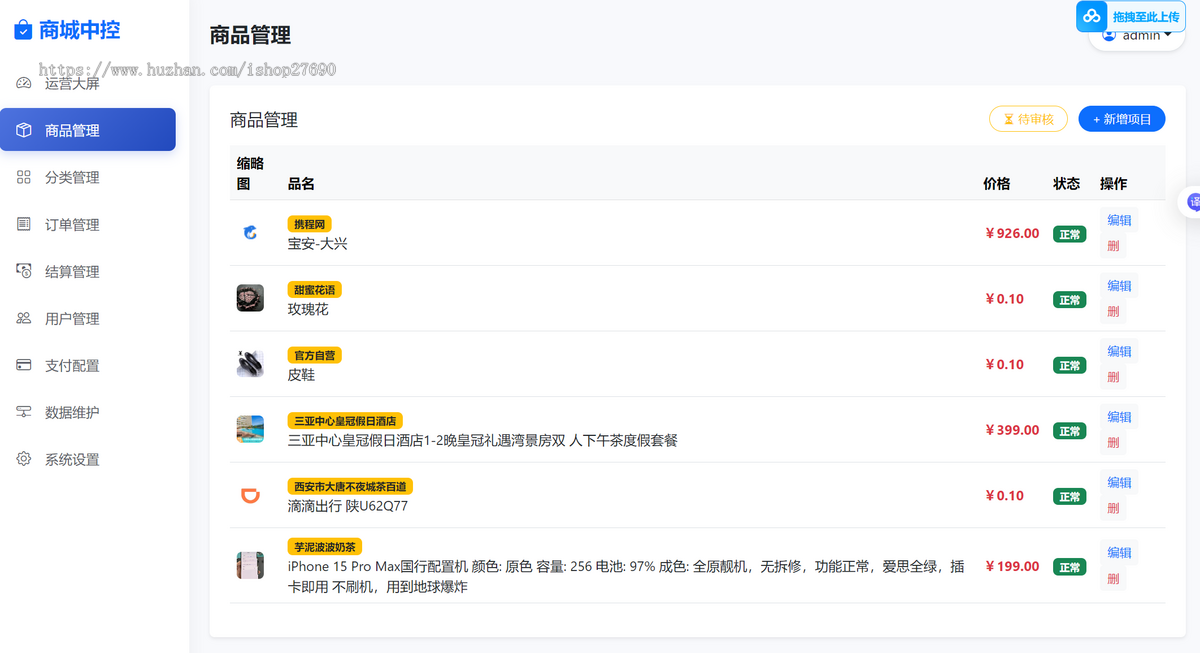Viewport: 1200px width, 653px height.
Task: Click the 滴滴出行 product thumbnail
Action: (250, 495)
